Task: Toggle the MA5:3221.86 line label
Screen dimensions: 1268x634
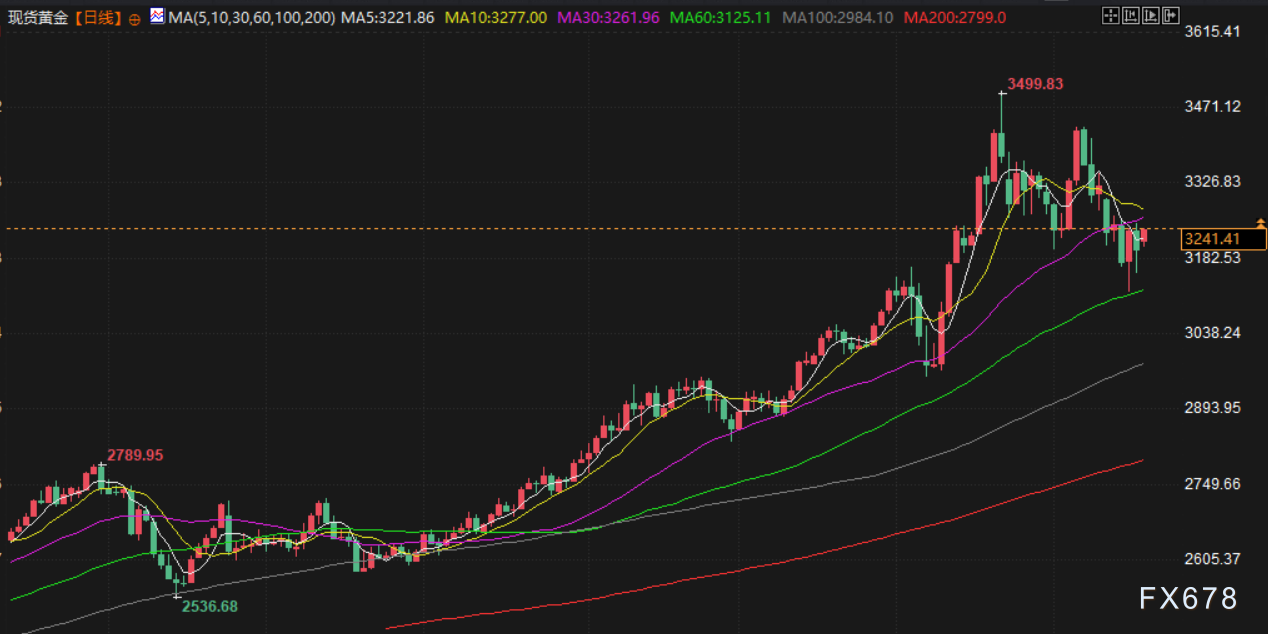Action: click(x=387, y=18)
